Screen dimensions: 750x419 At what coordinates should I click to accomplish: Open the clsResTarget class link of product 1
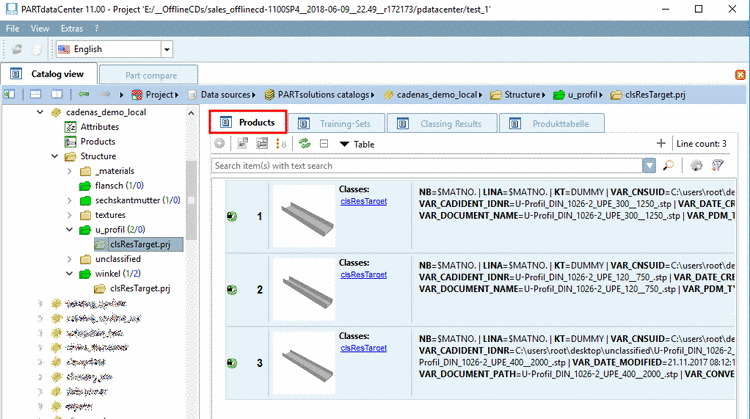(x=364, y=201)
